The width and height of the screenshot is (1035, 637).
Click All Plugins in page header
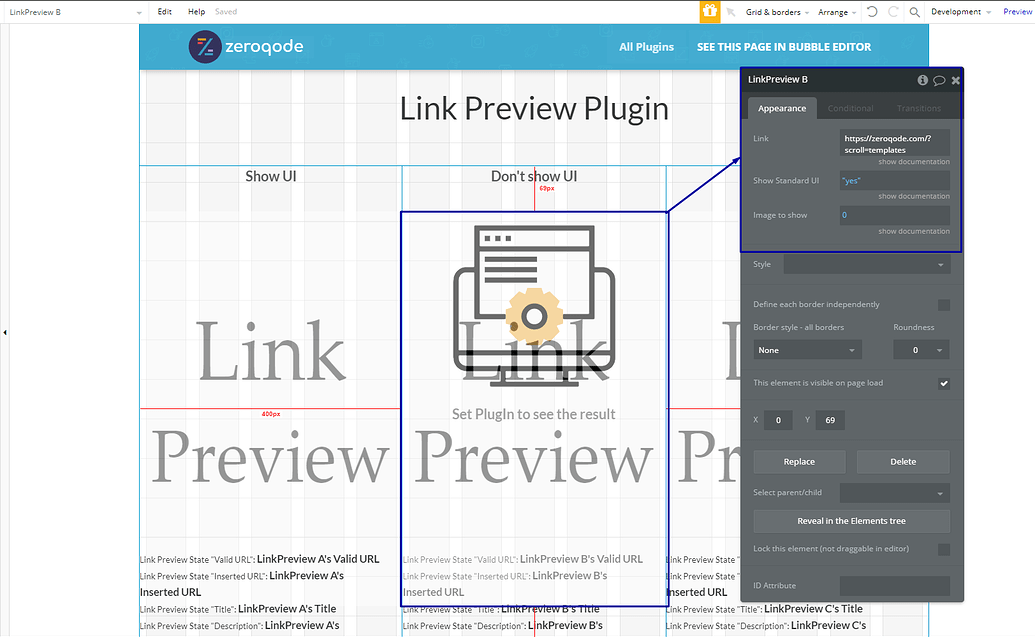(646, 47)
